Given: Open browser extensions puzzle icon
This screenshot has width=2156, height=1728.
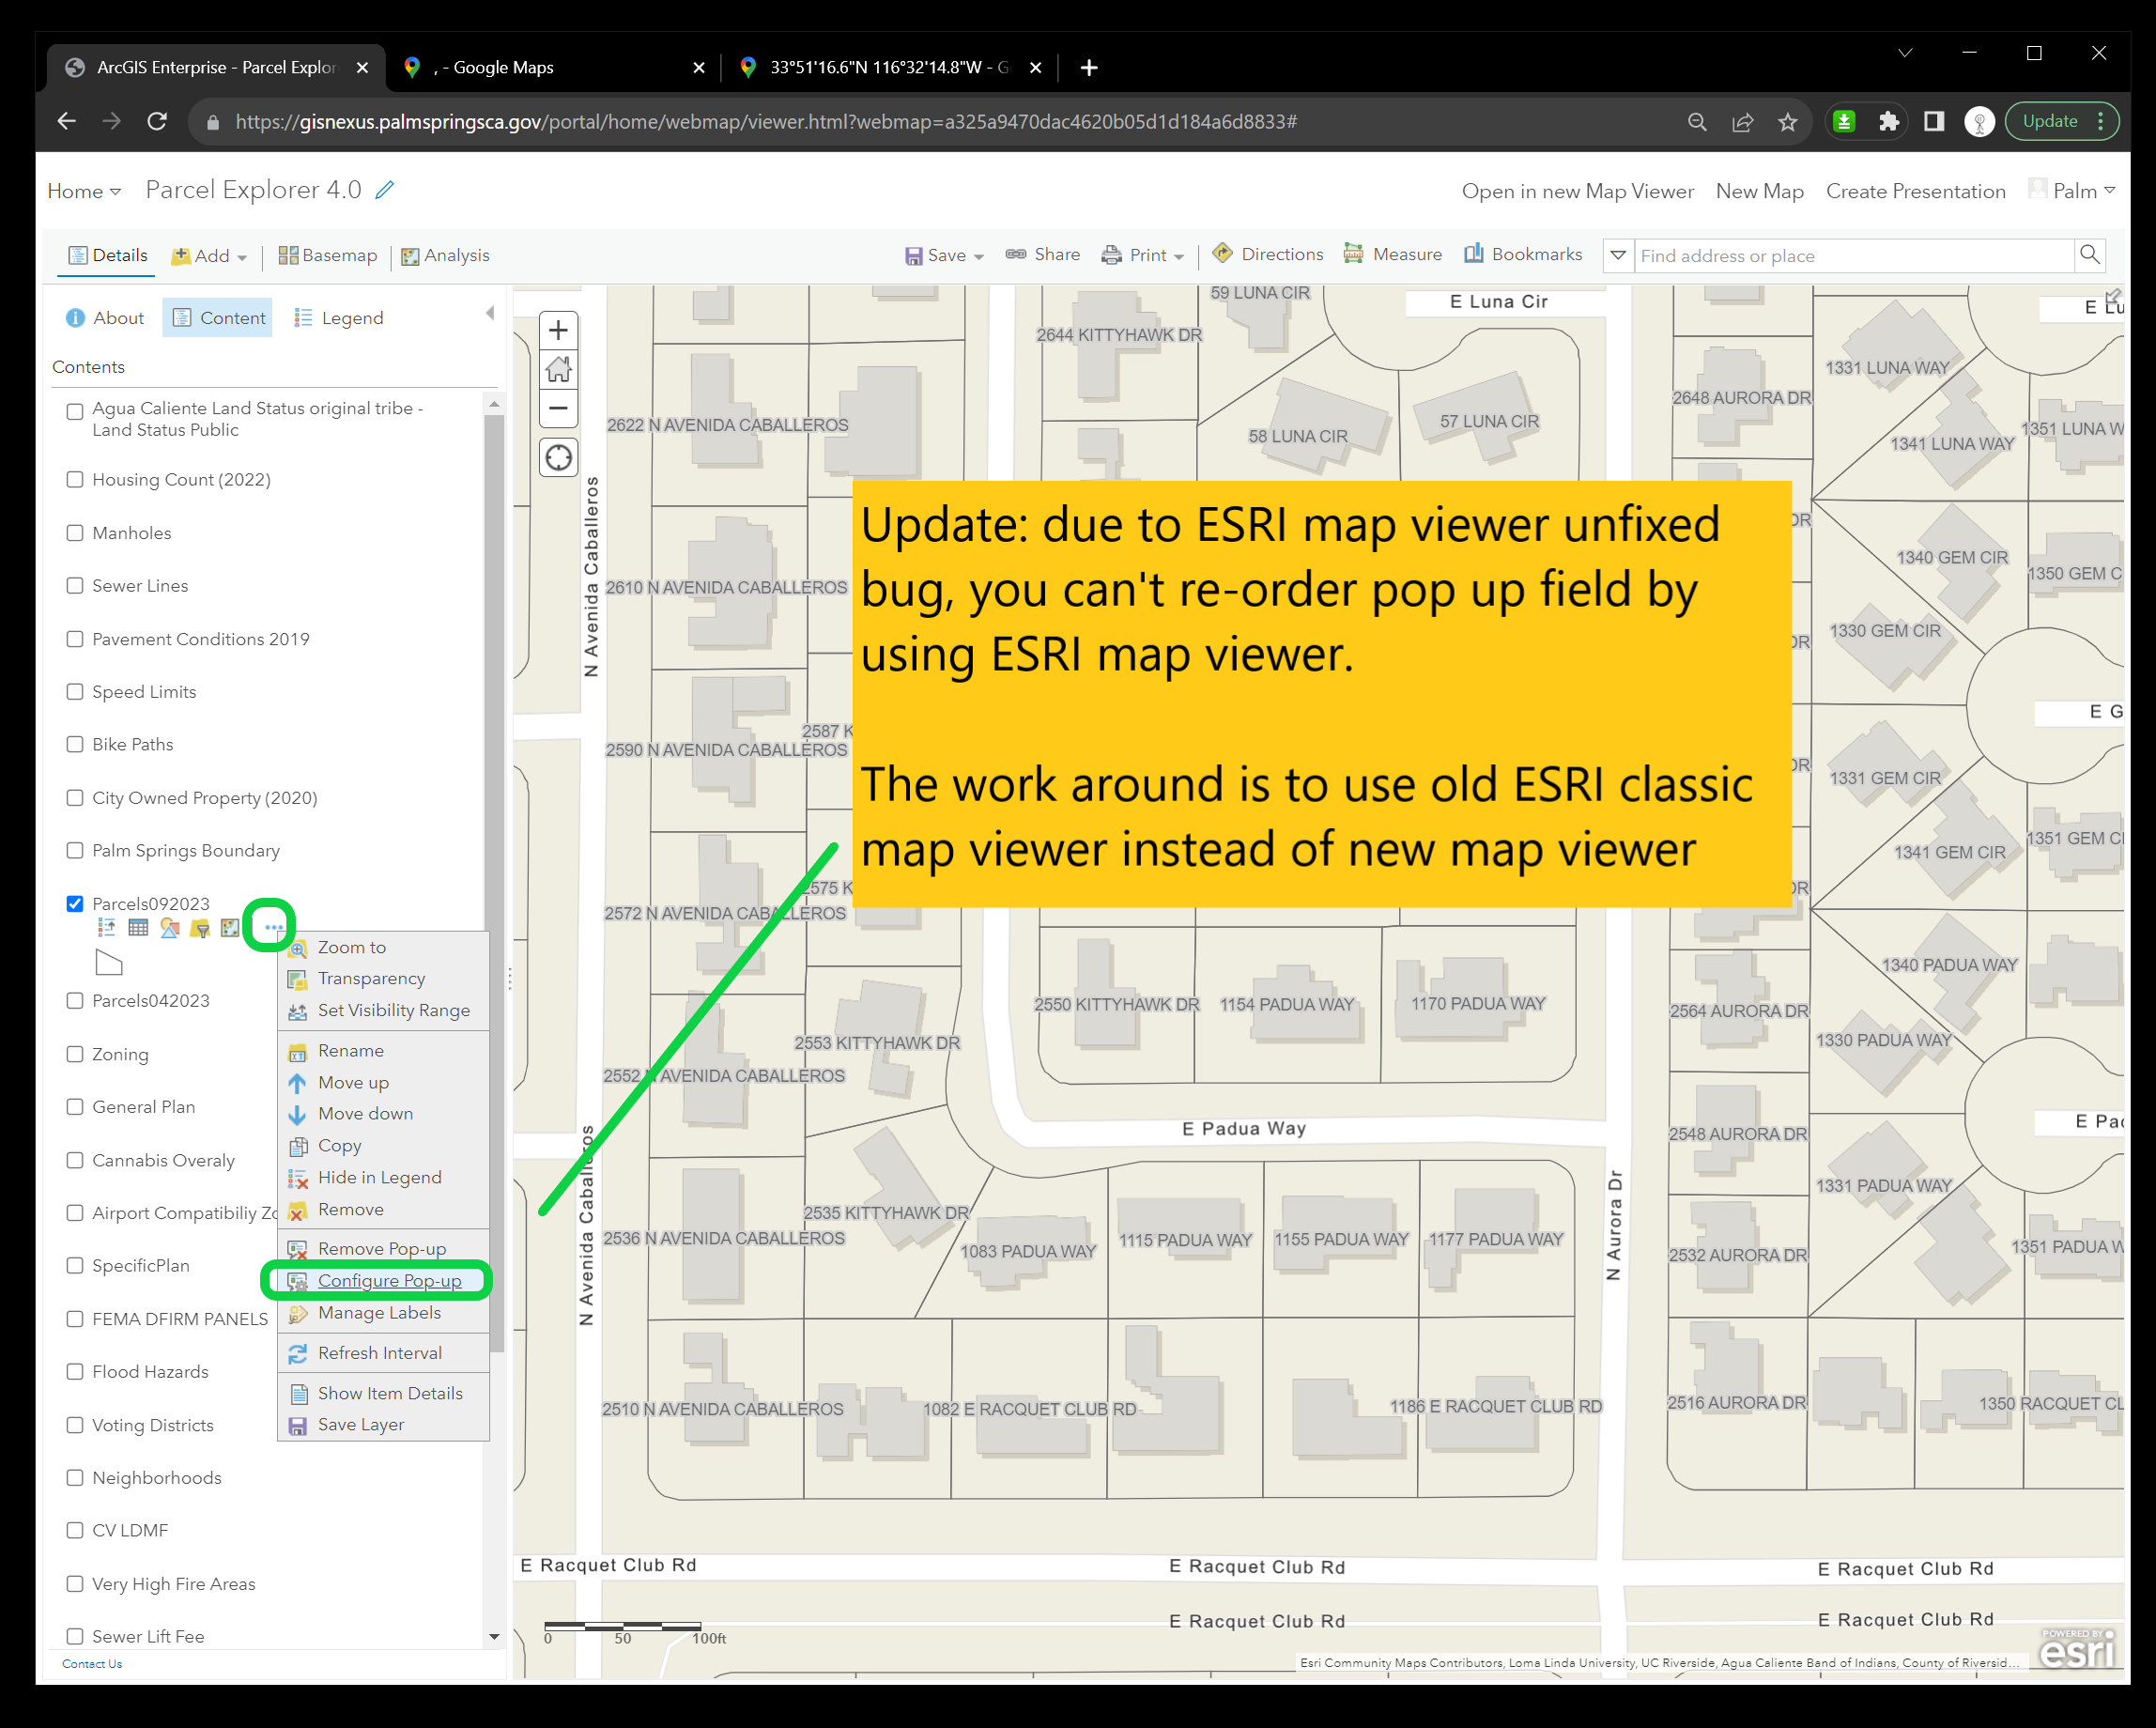Looking at the screenshot, I should pos(1888,121).
